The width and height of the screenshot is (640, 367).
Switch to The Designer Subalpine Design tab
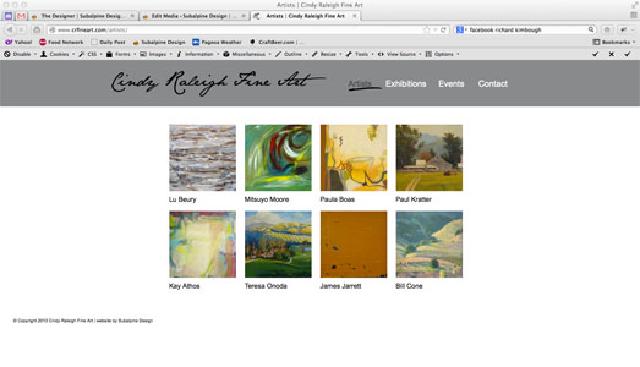click(82, 16)
